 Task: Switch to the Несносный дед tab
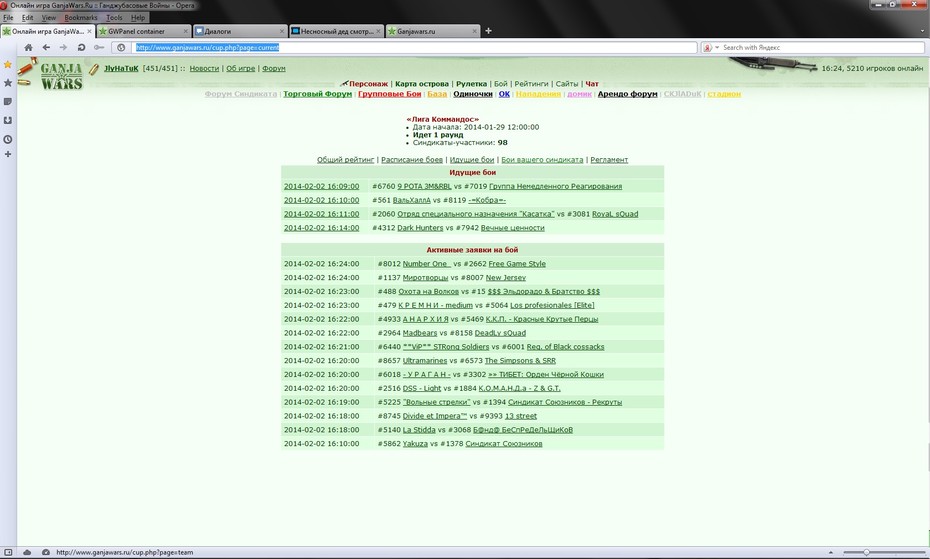[x=336, y=31]
